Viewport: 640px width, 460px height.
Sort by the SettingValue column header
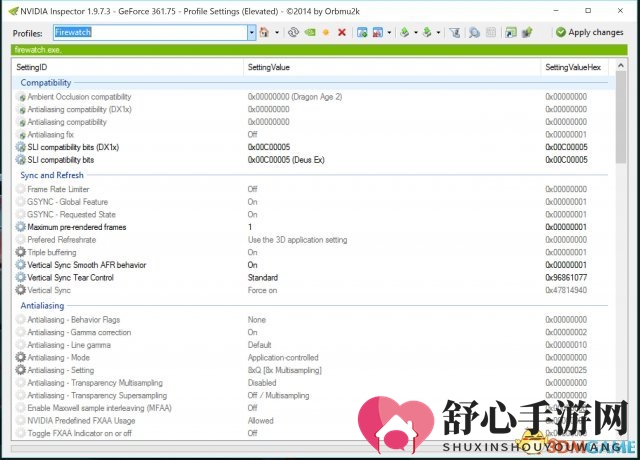click(x=392, y=67)
